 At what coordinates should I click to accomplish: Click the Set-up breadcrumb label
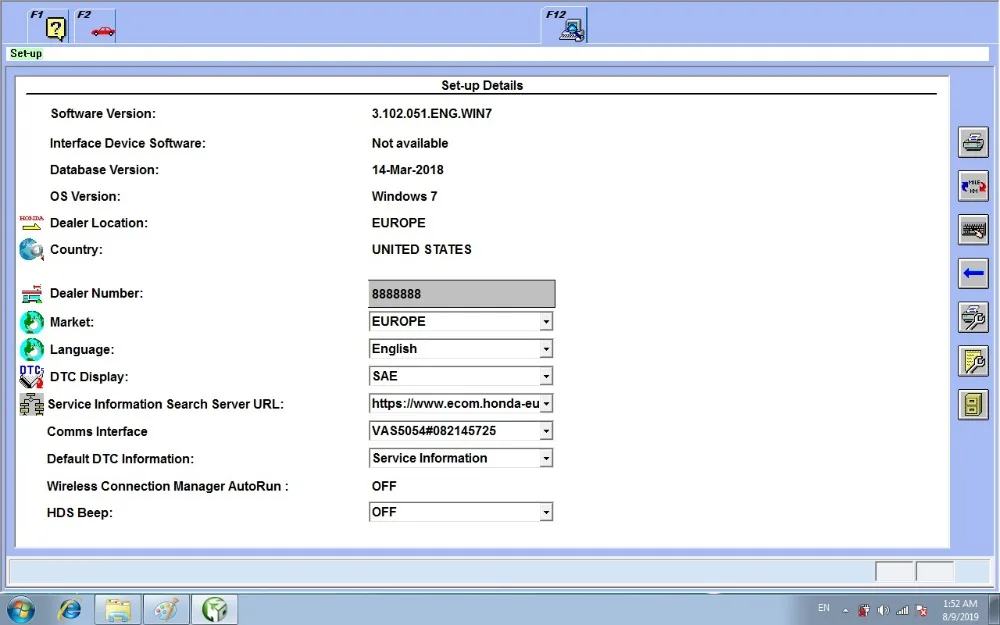(x=26, y=54)
